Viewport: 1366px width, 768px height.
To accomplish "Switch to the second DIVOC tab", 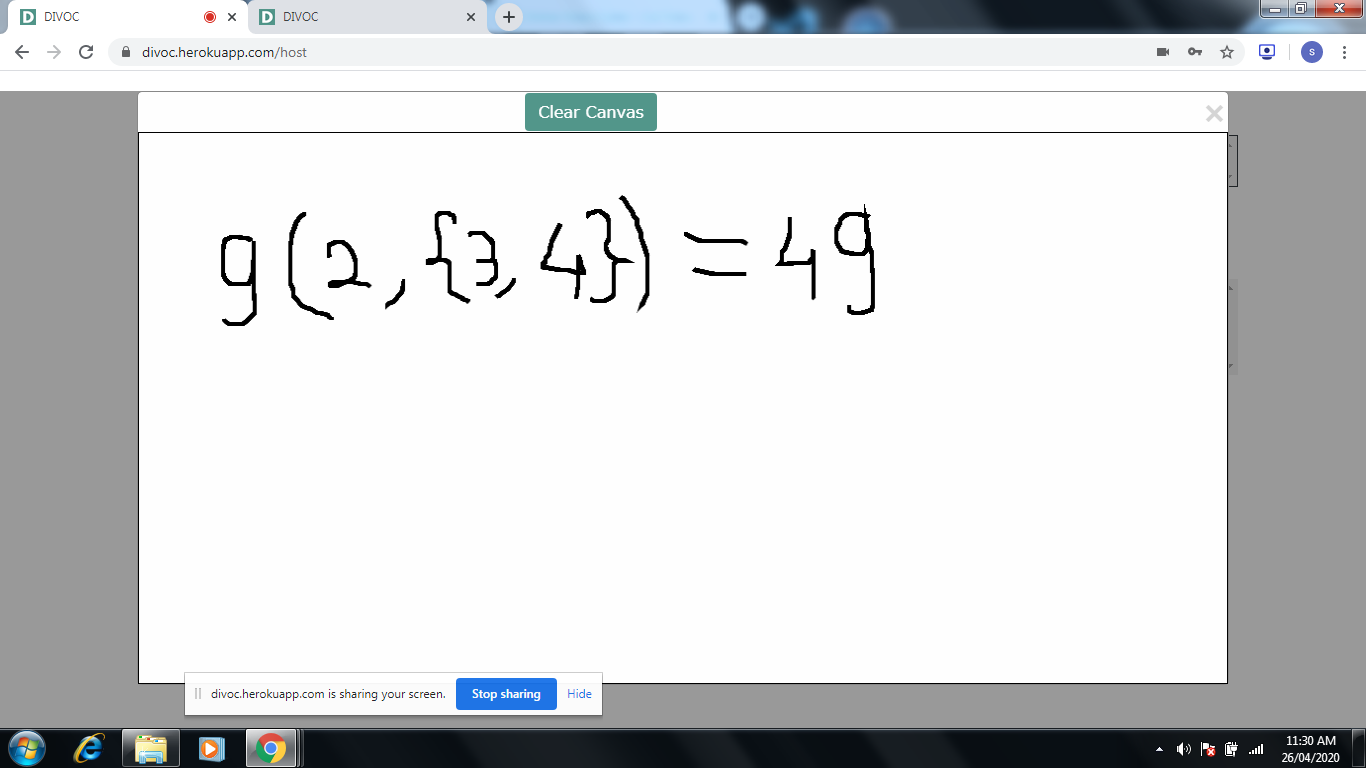I will 365,17.
